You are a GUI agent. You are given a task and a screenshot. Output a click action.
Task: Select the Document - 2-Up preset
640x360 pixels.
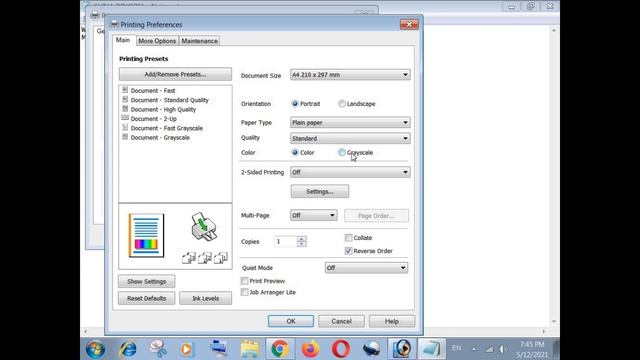pyautogui.click(x=153, y=119)
